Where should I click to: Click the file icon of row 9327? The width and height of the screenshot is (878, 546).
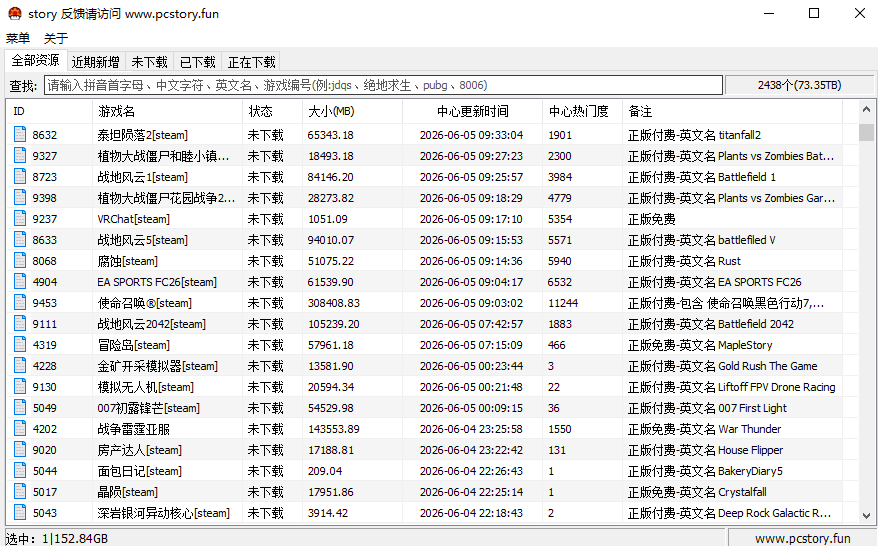(20, 155)
